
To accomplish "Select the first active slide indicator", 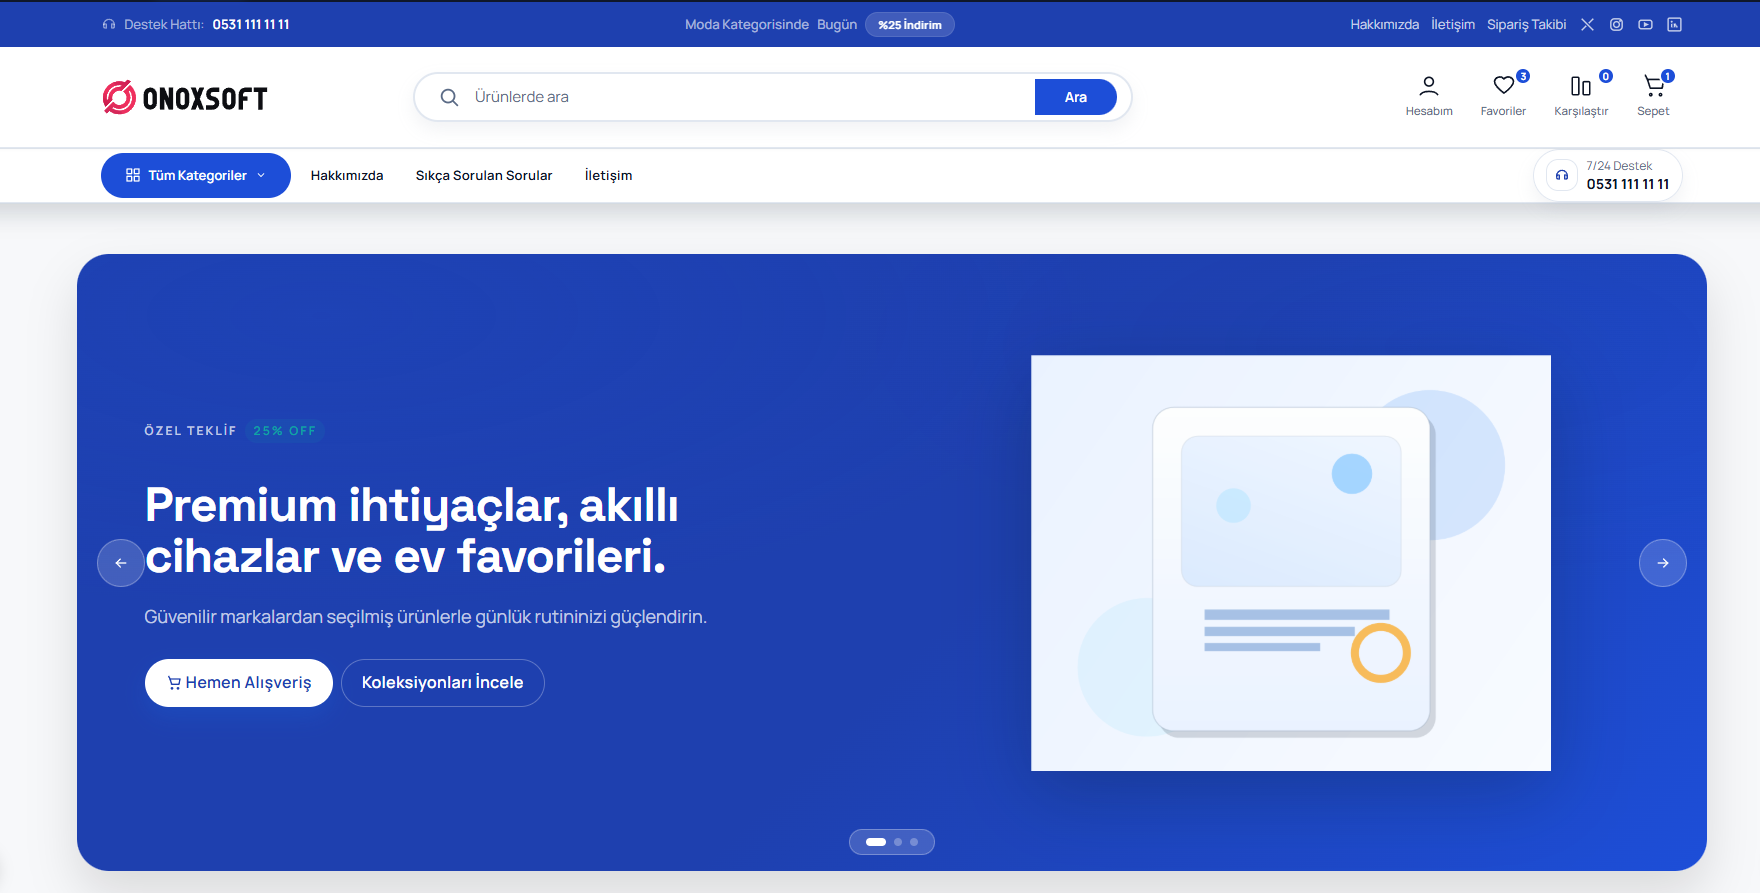I will tap(876, 842).
